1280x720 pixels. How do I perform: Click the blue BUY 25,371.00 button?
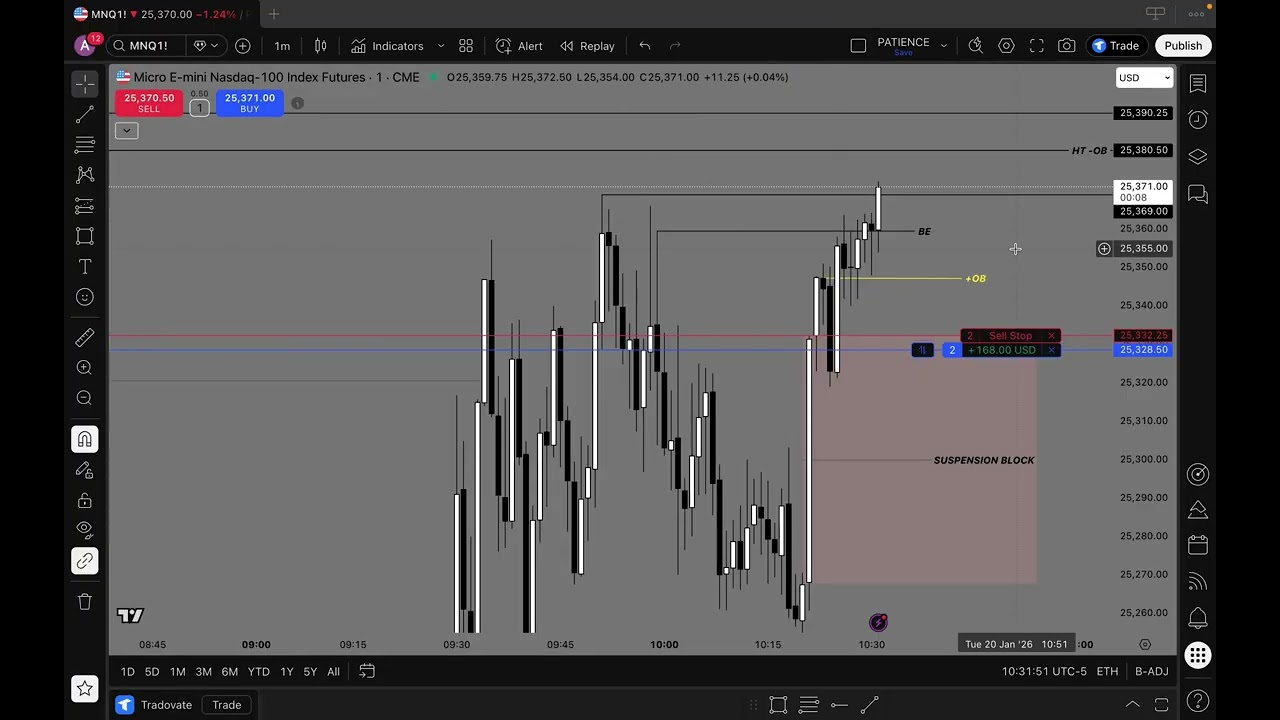[x=249, y=103]
